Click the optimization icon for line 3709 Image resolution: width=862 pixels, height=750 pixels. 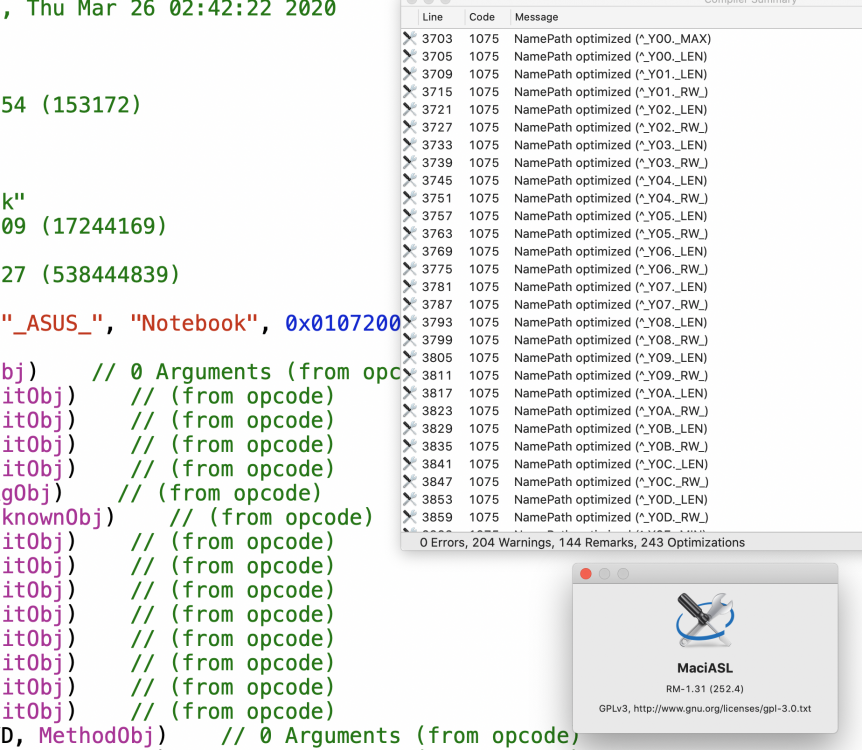click(x=410, y=74)
